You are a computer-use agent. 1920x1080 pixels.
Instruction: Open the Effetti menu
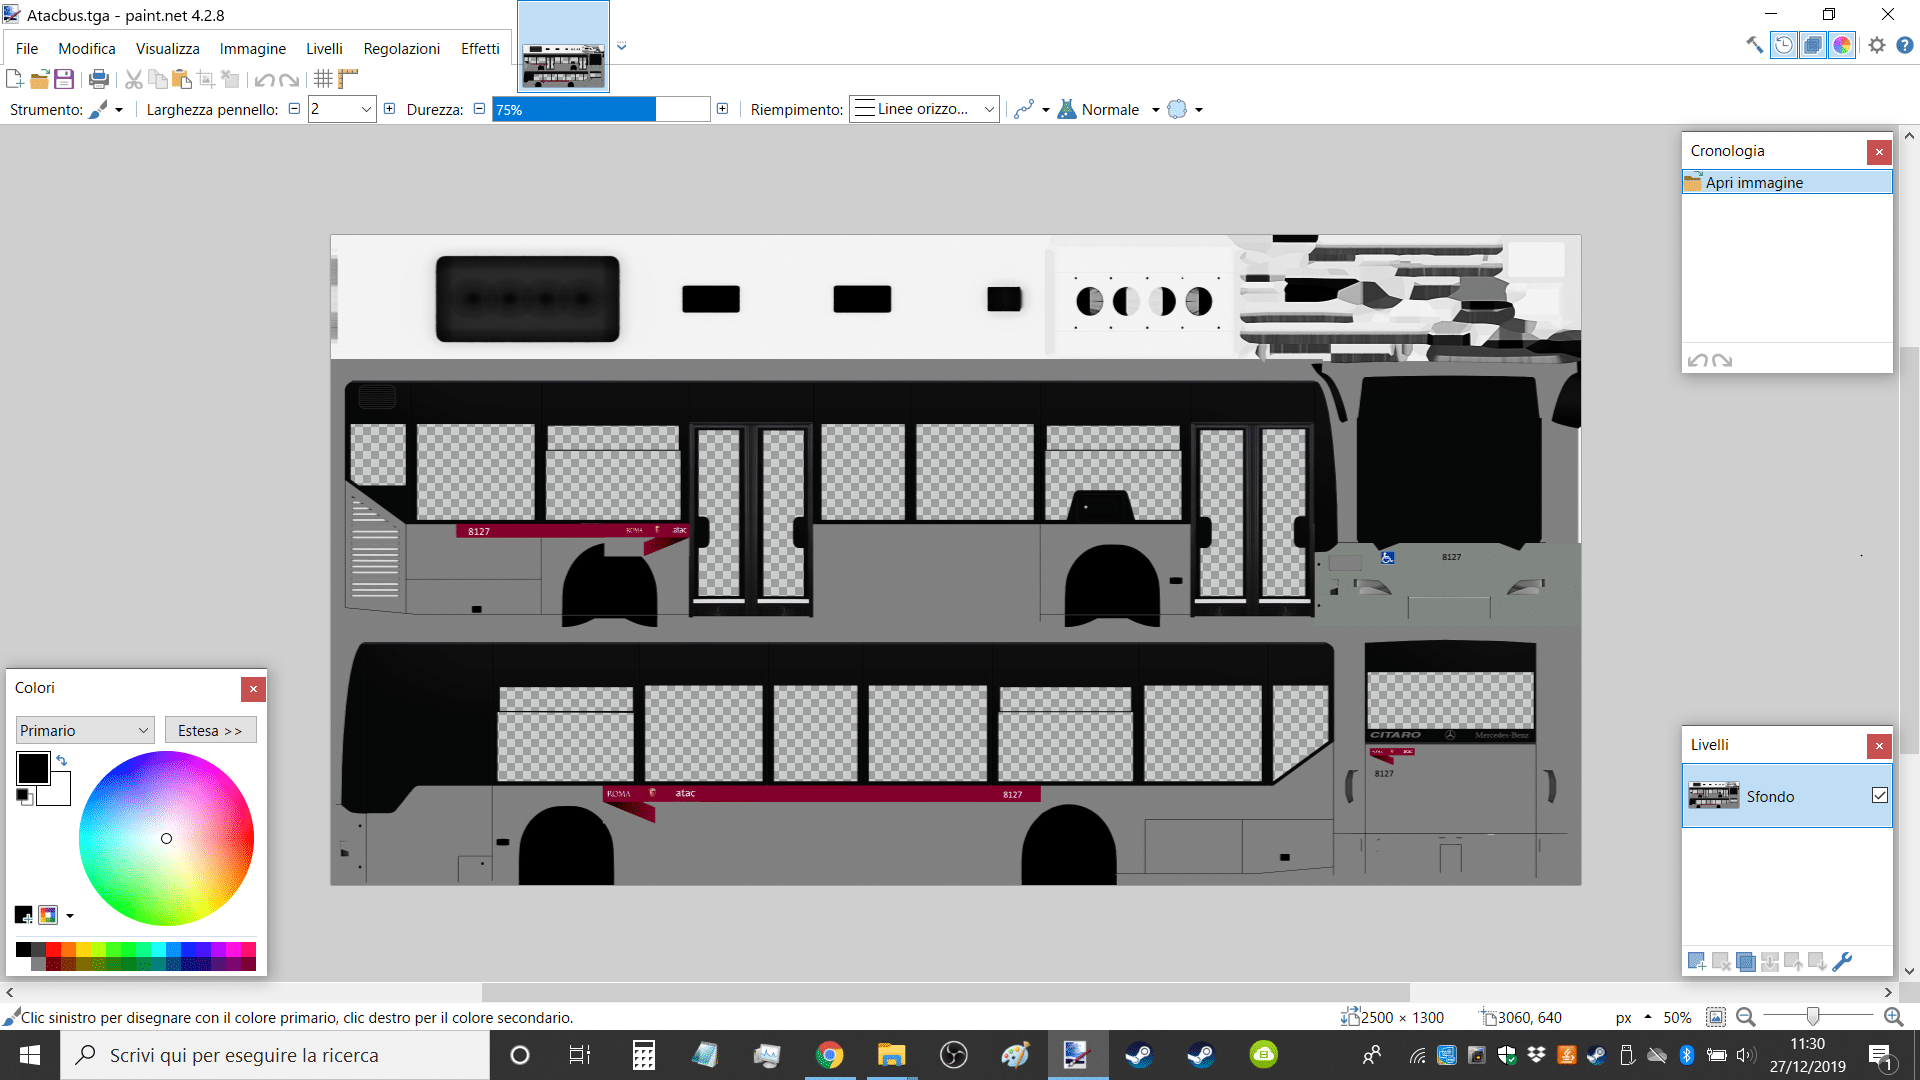[x=480, y=48]
